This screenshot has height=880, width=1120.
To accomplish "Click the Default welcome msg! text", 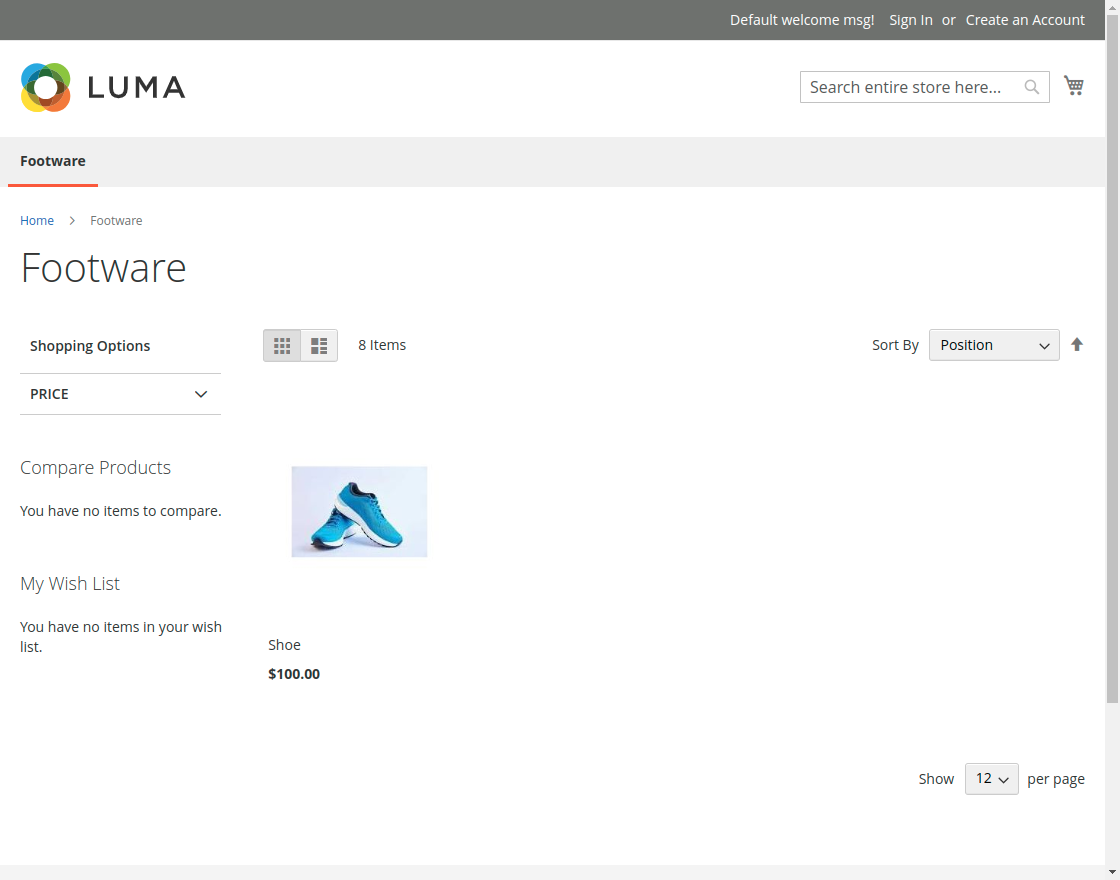I will pos(801,19).
